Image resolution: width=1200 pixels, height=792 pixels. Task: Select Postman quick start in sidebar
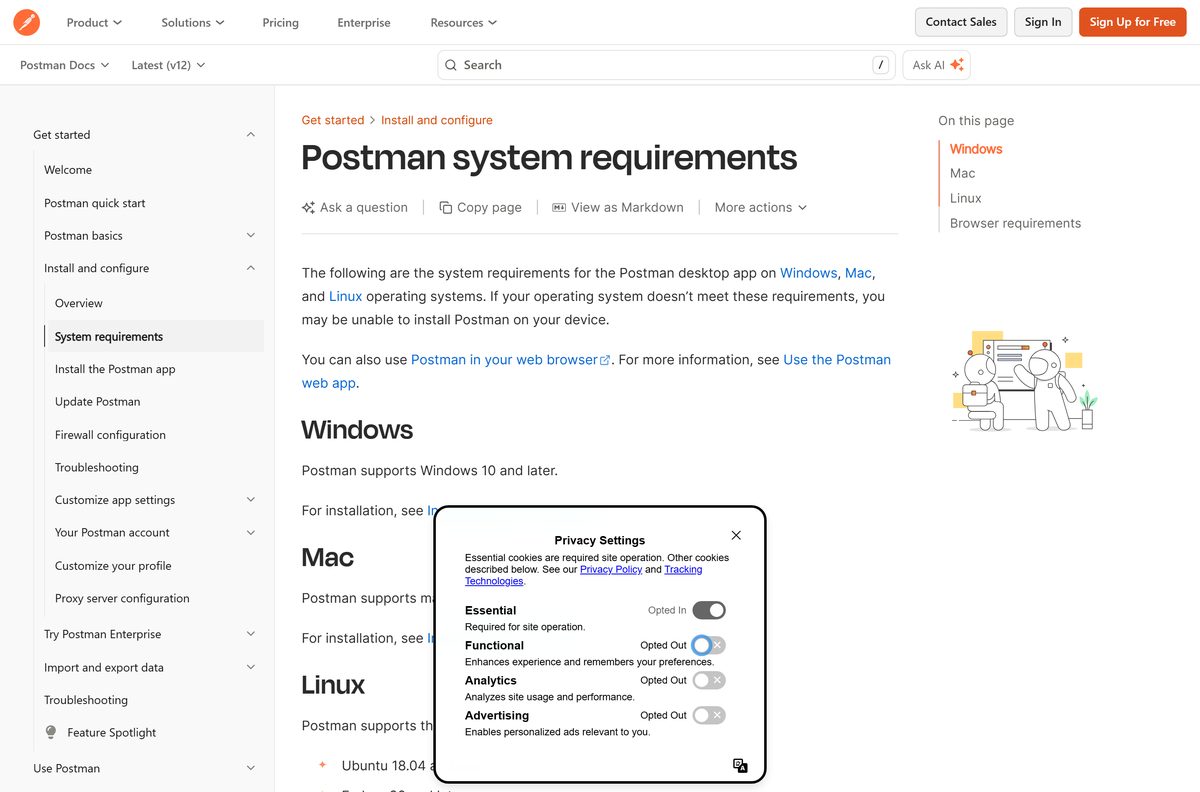(x=95, y=203)
